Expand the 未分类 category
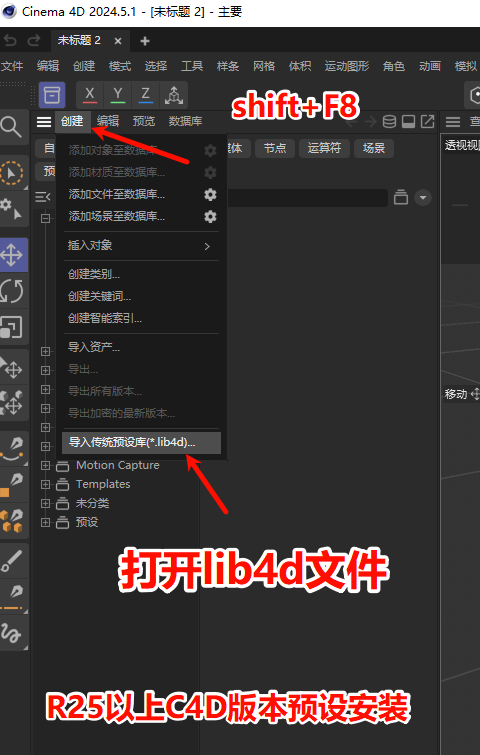 [45, 503]
